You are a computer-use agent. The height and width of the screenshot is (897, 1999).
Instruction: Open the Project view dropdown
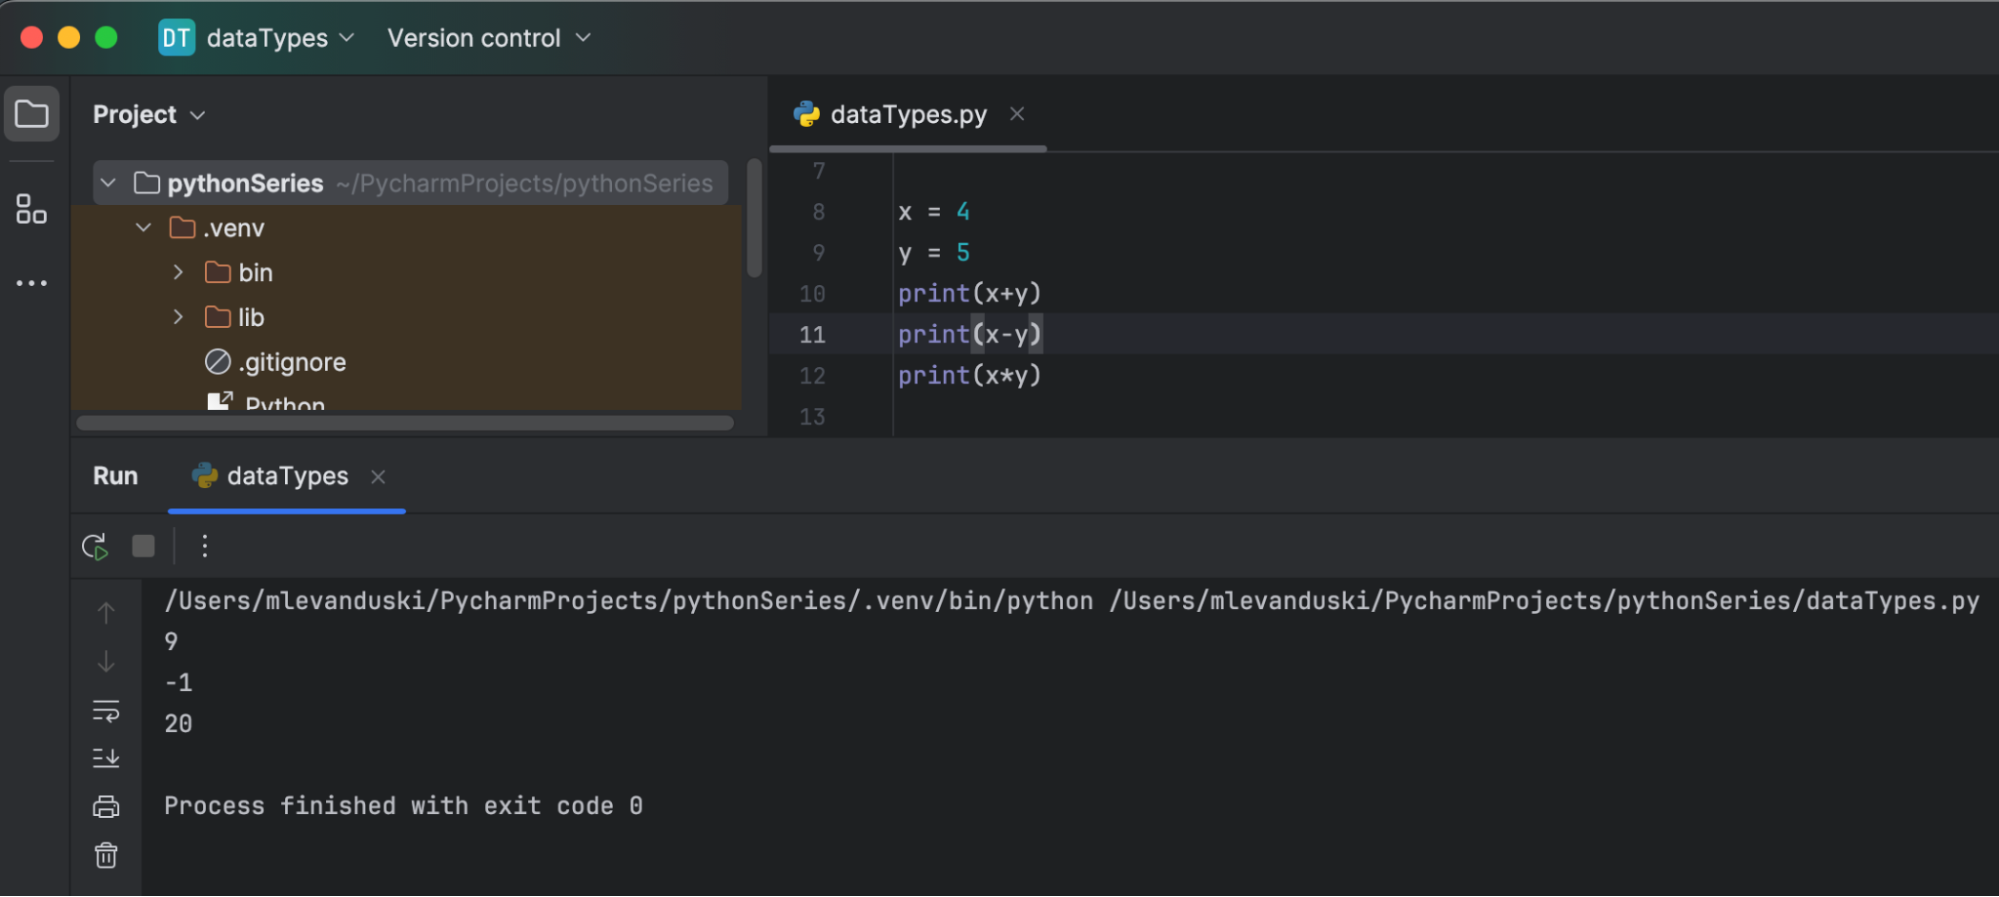[149, 114]
